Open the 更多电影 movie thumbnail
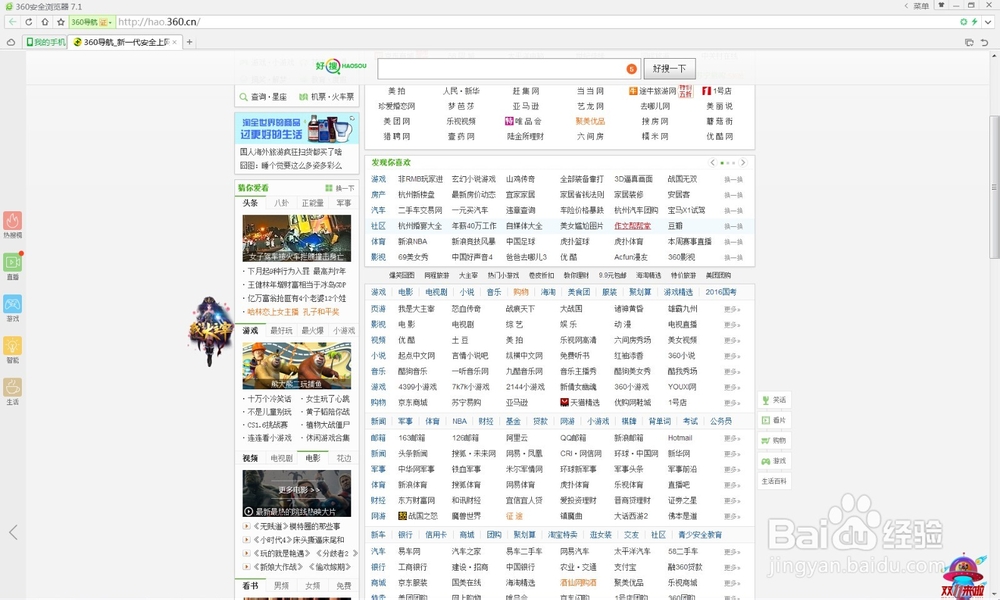The width and height of the screenshot is (1000, 600). coord(297,494)
